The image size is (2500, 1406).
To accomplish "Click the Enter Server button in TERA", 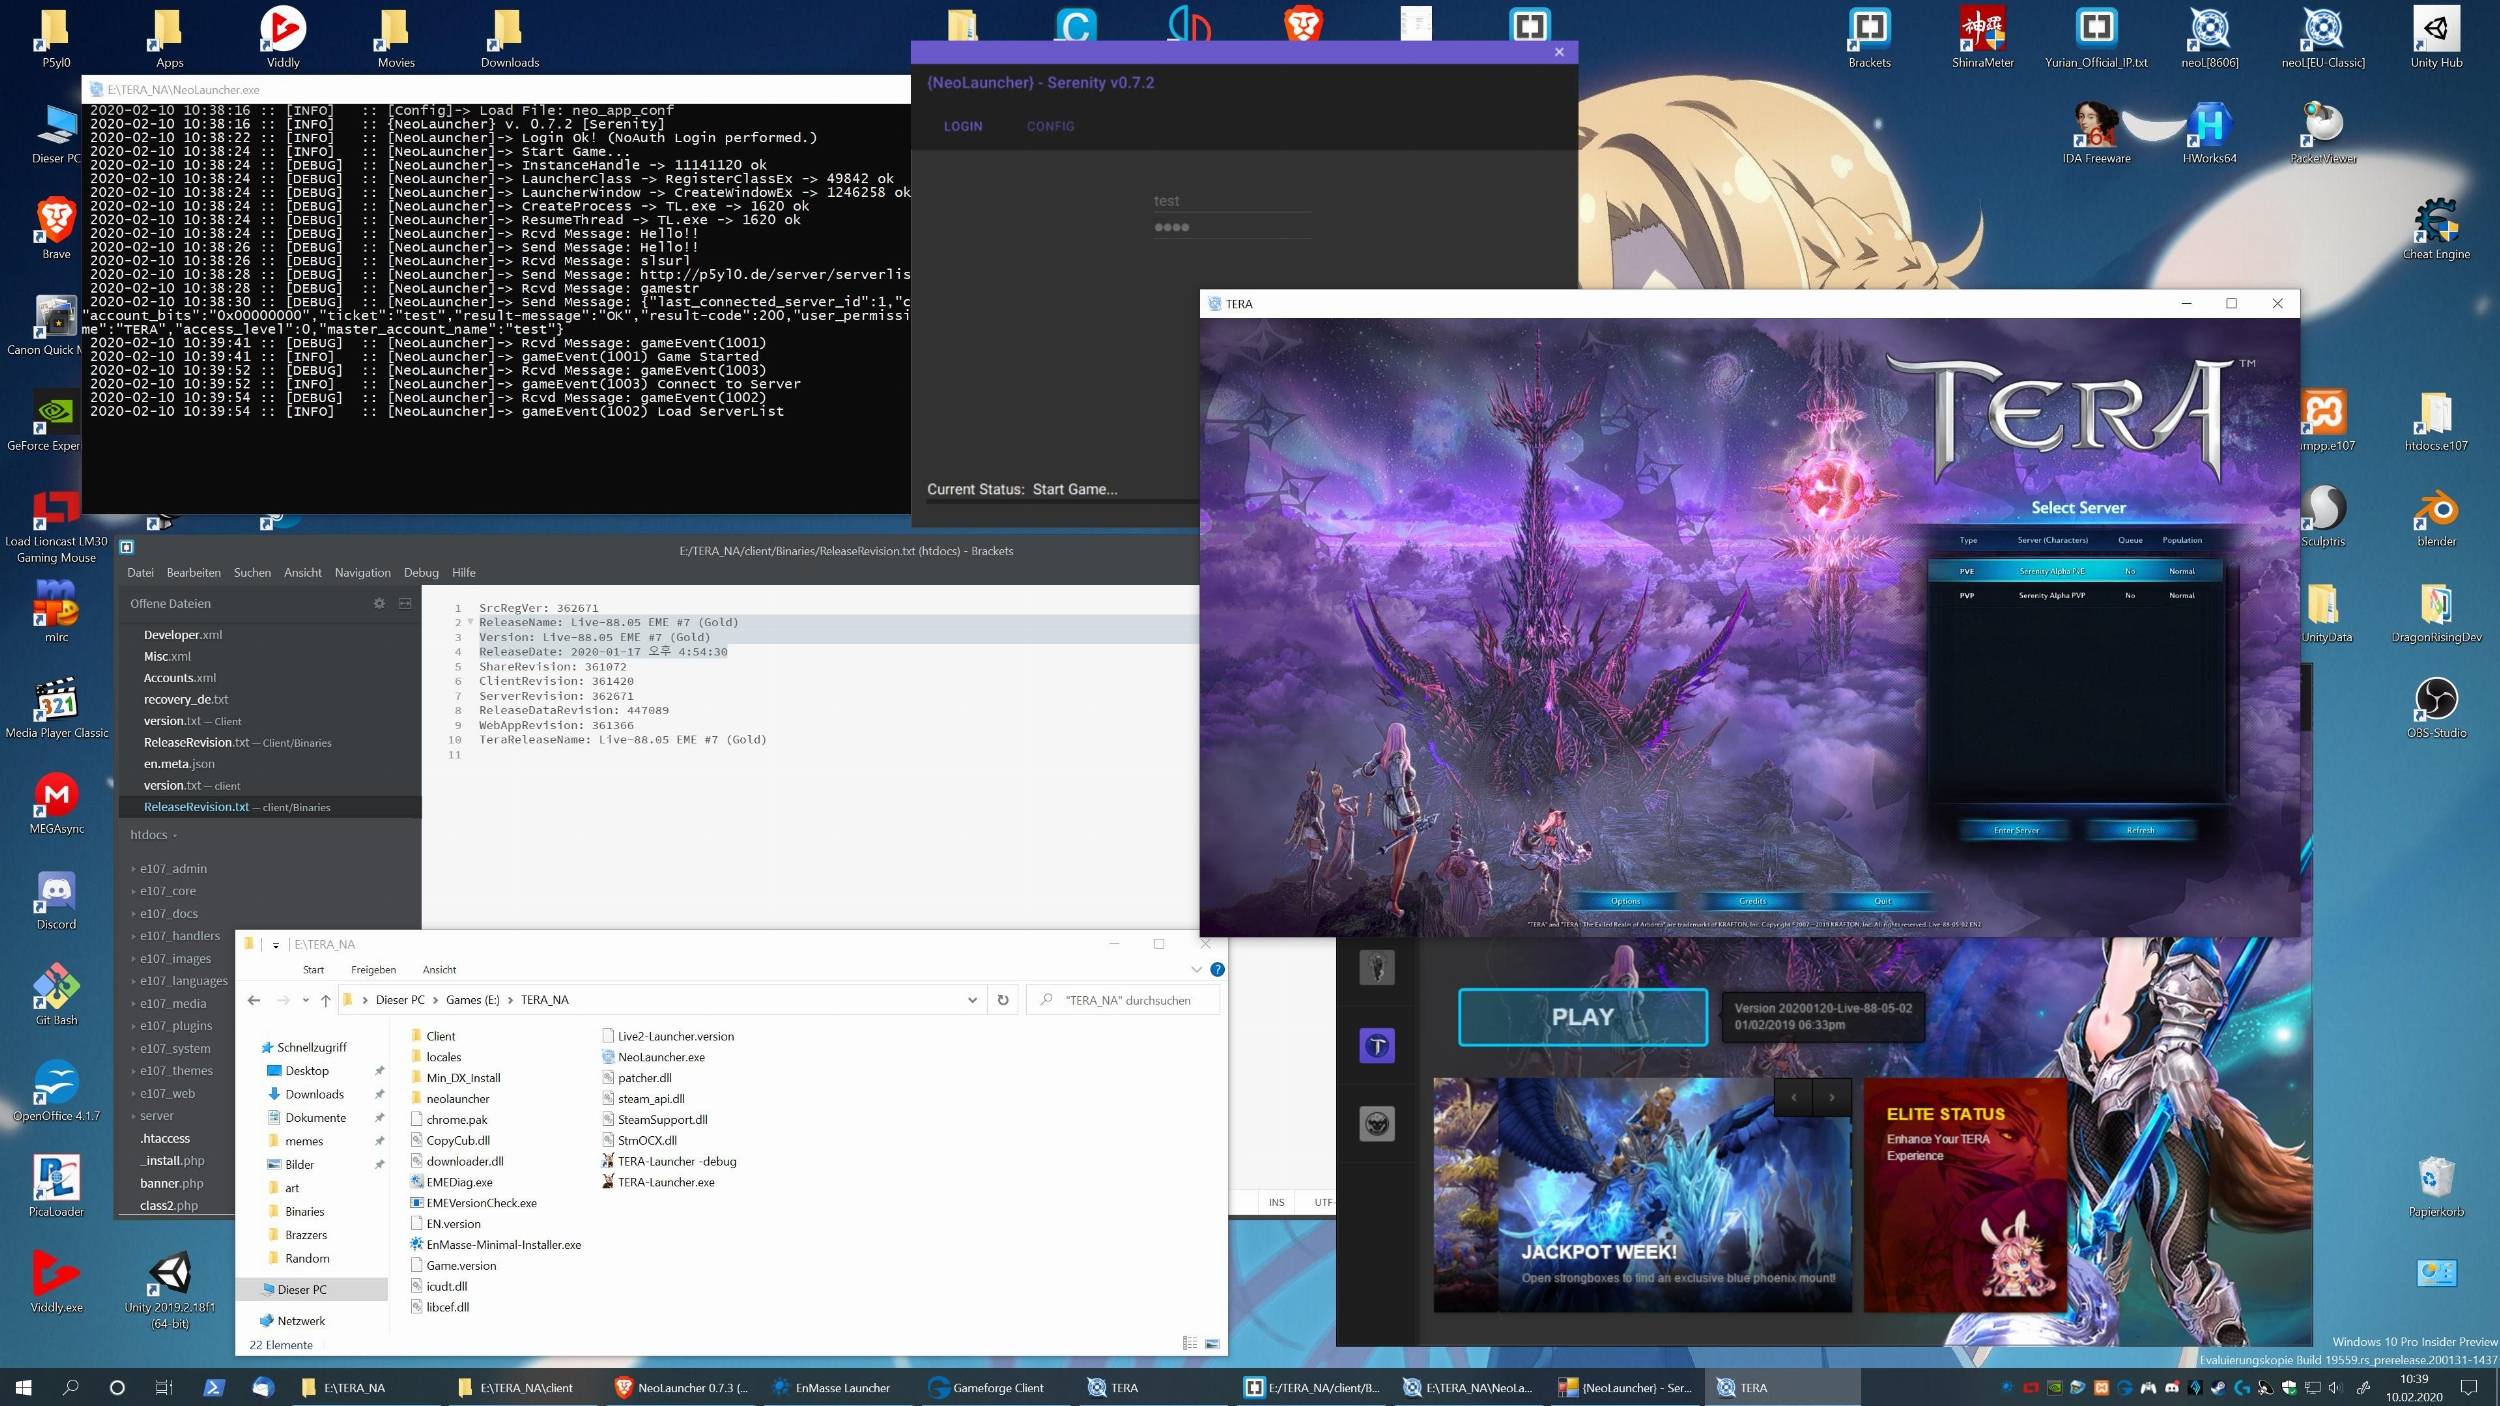I will pos(2016,830).
